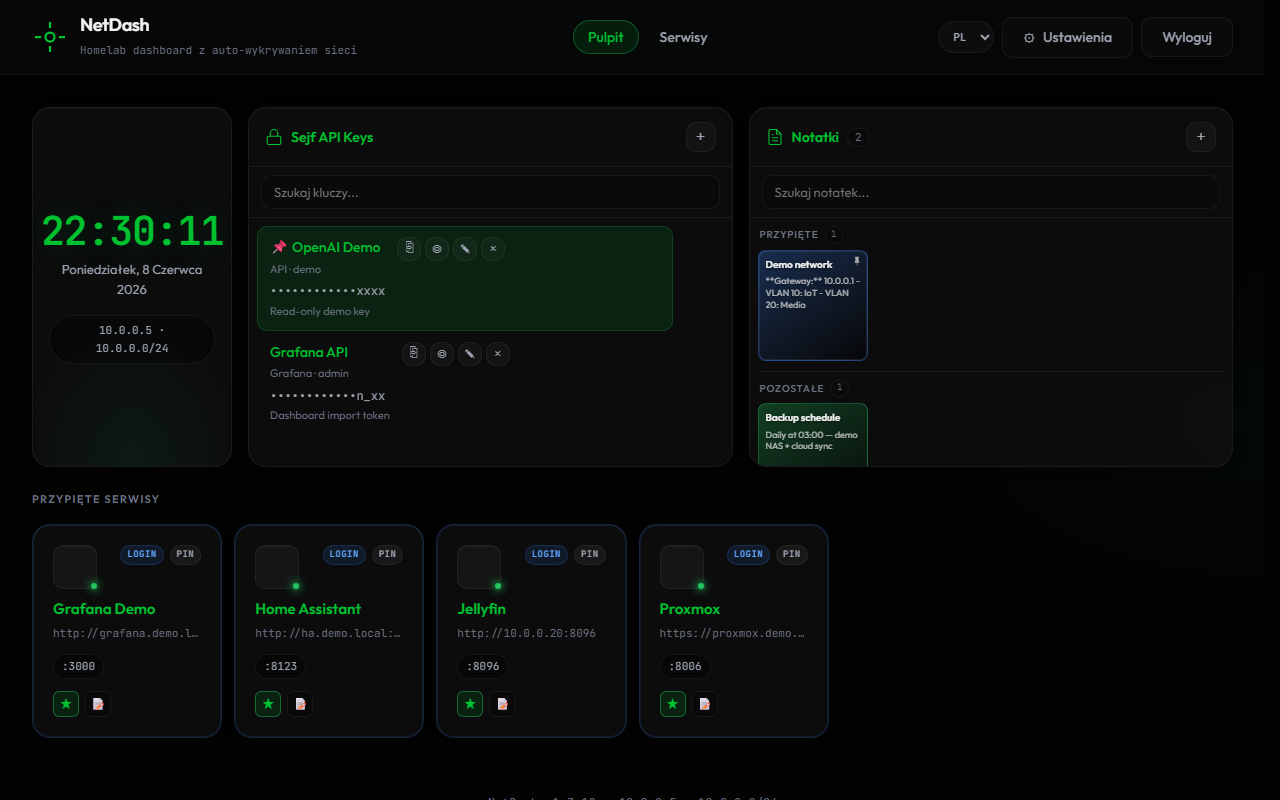Click the padlock icon beside Sejf API Keys
The height and width of the screenshot is (800, 1280).
(273, 137)
